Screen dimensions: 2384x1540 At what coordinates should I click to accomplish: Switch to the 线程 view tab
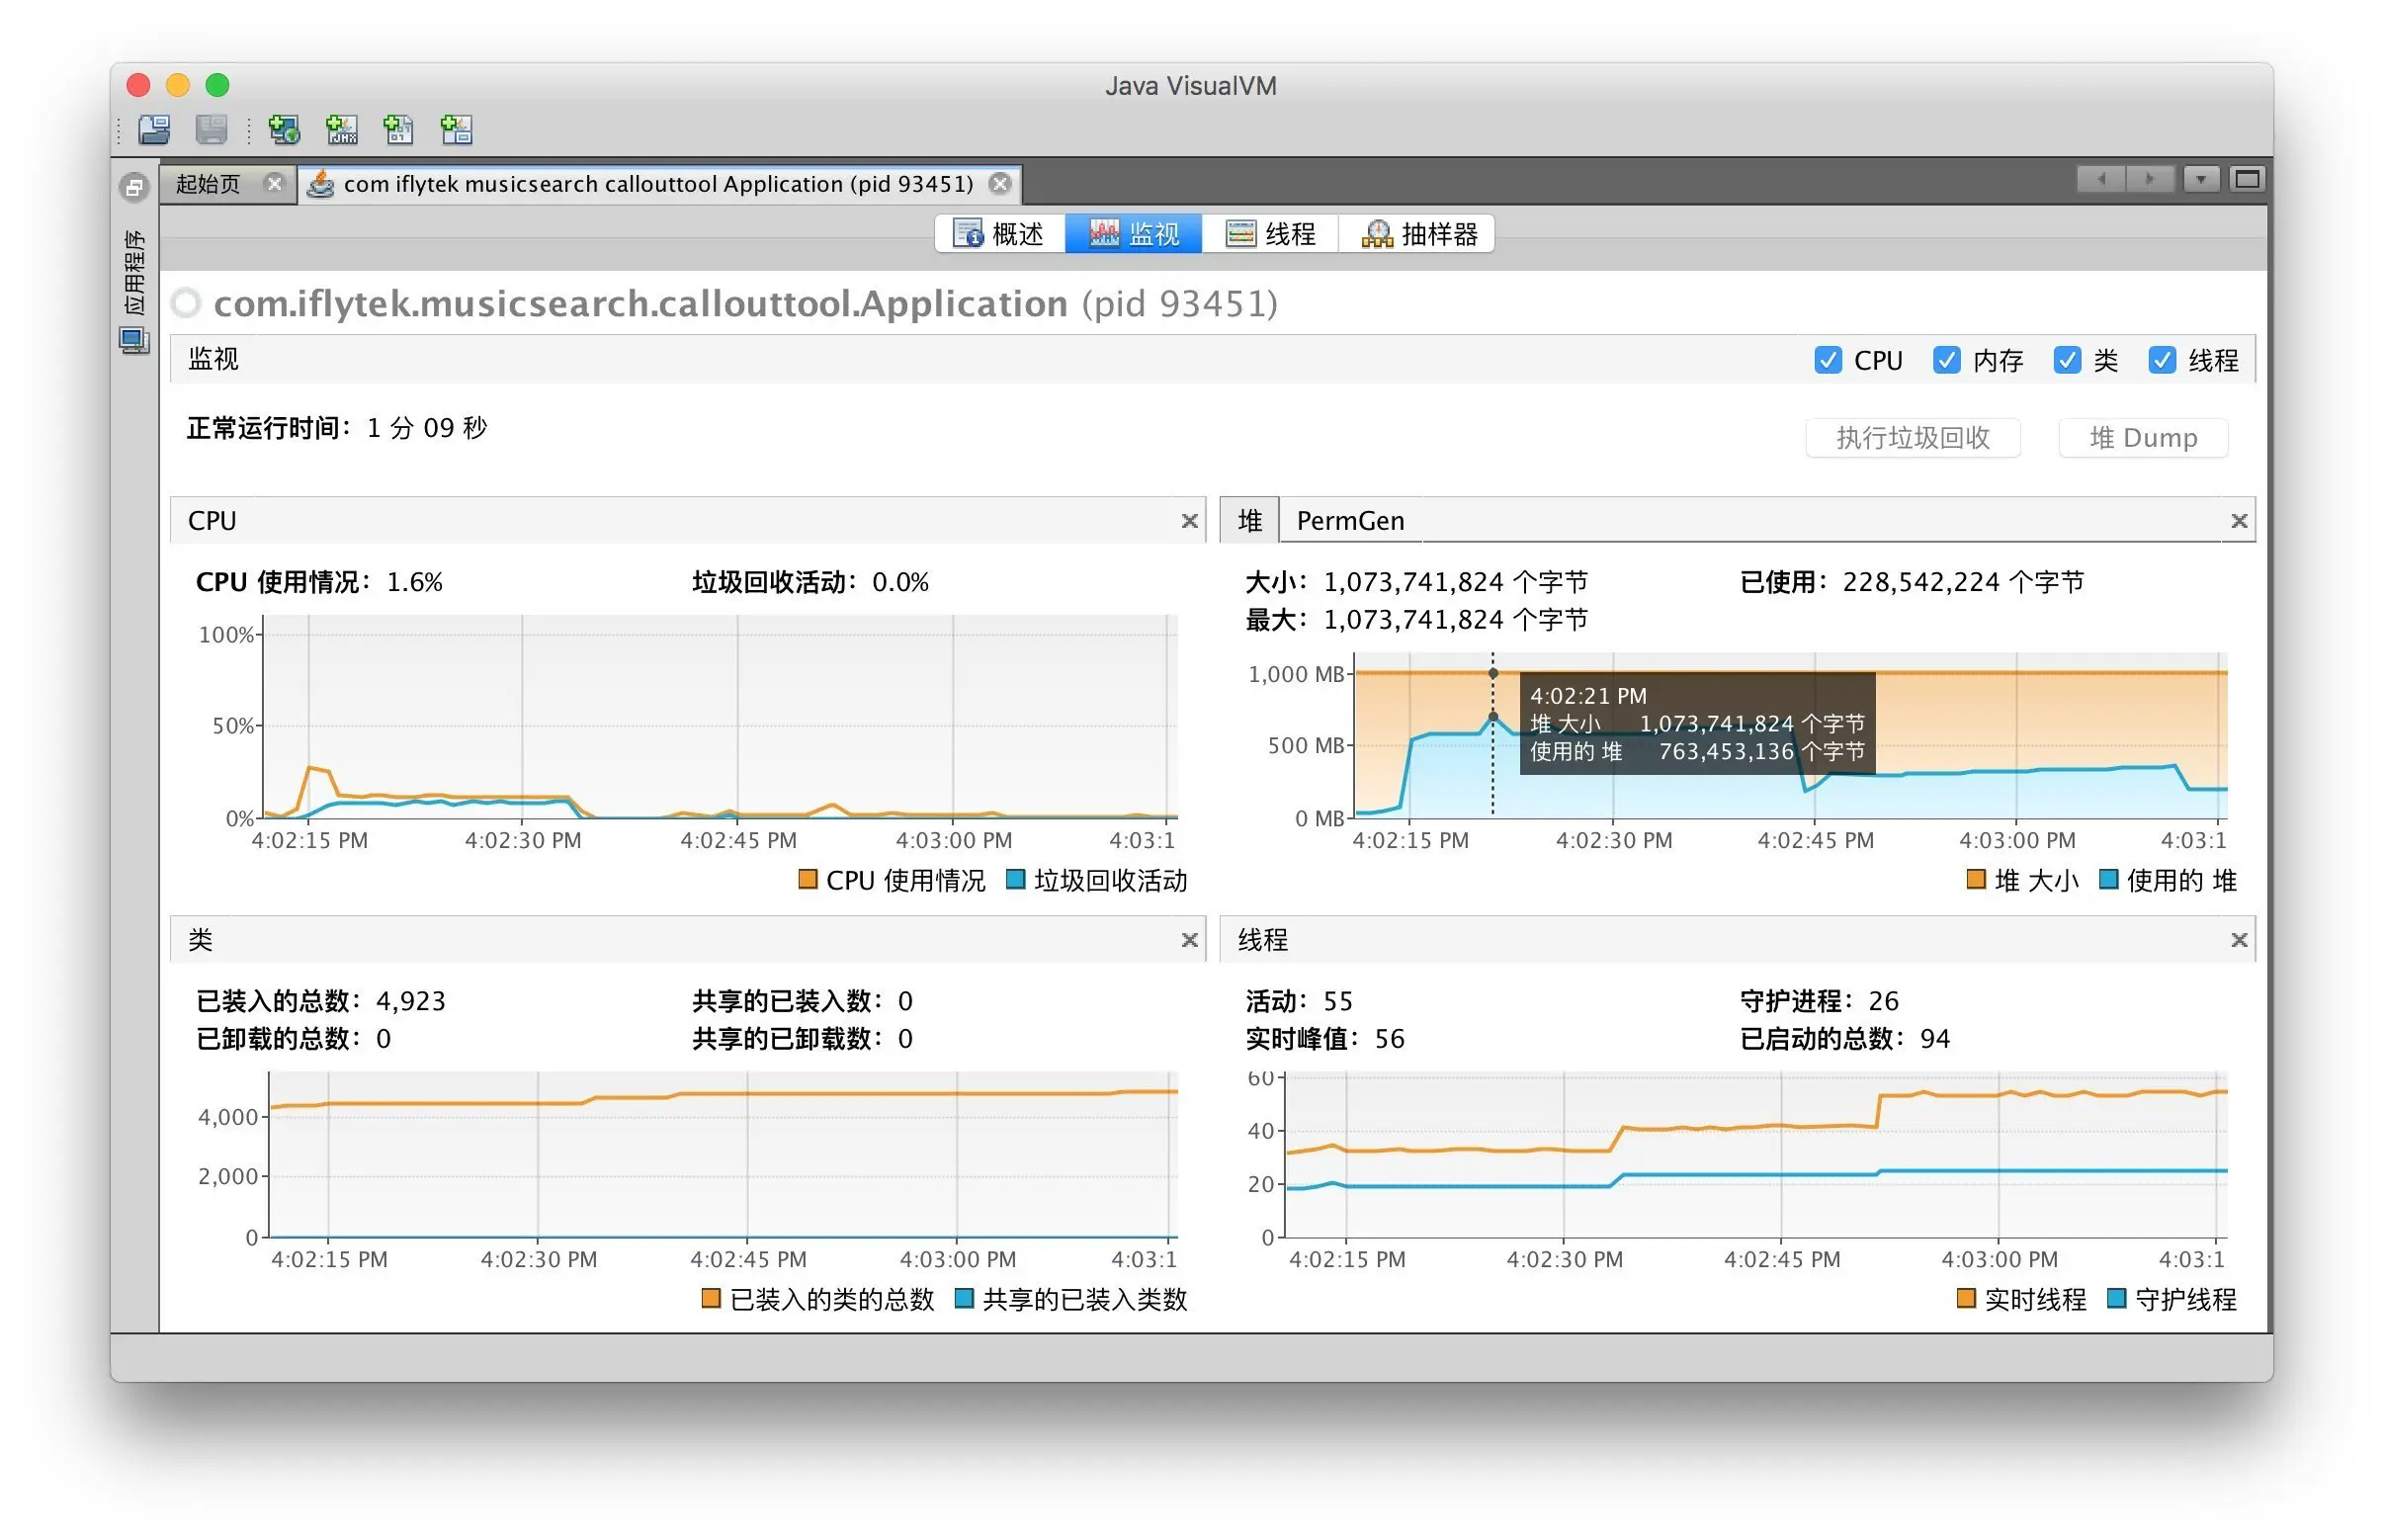1270,234
